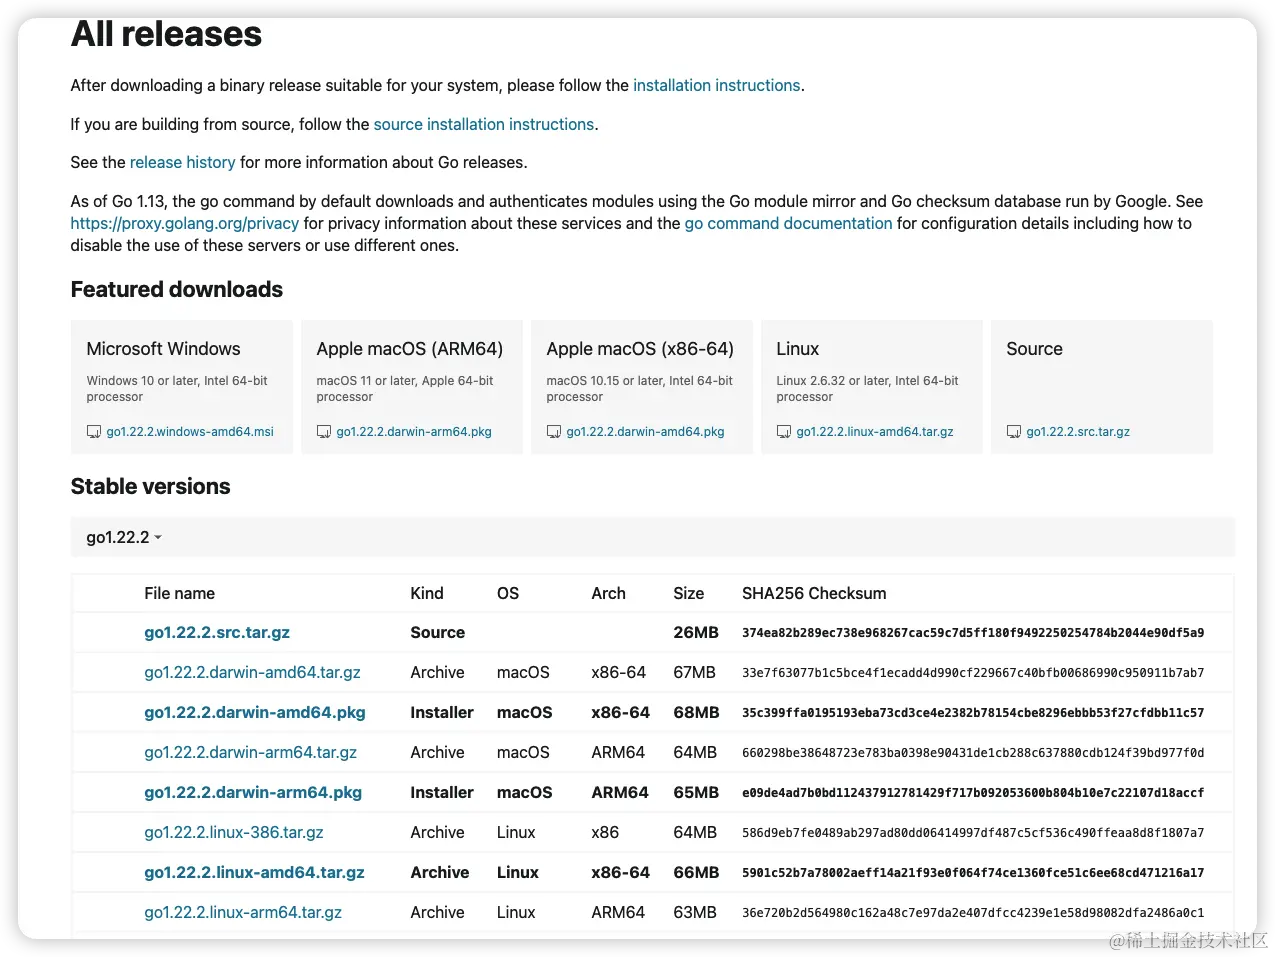Download go1.22.2.darwin-arm64.pkg from Apple macOS (ARM64) card
Viewport: 1275px width, 957px height.
click(414, 432)
